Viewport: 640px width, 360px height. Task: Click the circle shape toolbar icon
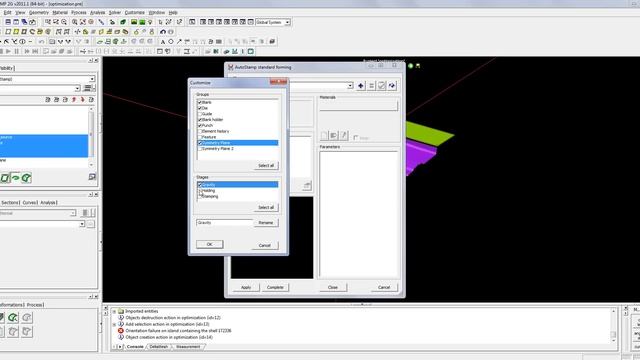[171, 42]
